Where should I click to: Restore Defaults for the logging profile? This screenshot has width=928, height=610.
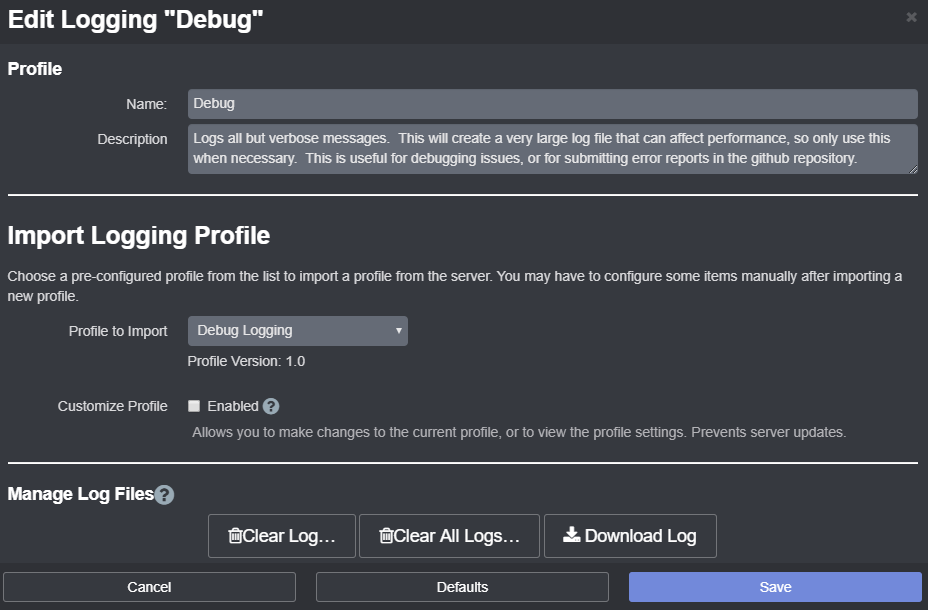(462, 587)
